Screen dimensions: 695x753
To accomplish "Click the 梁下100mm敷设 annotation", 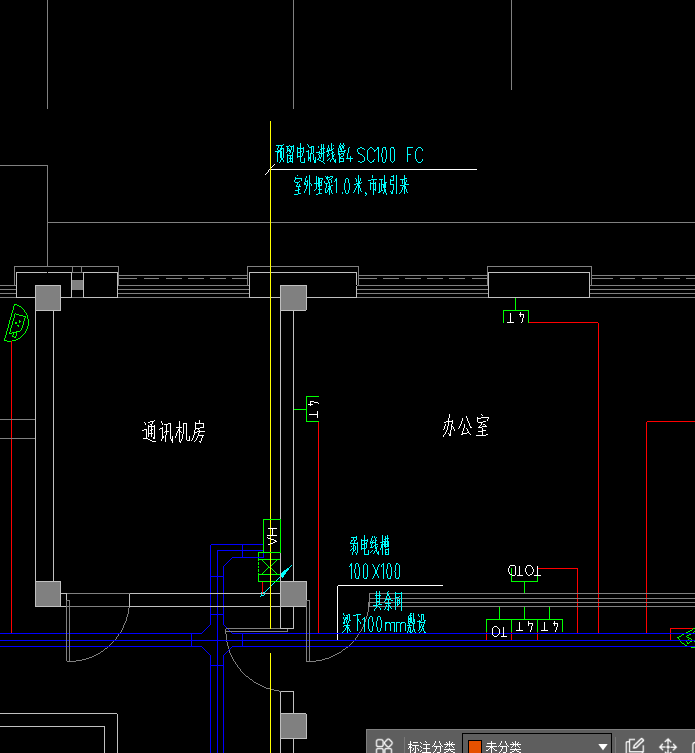I will point(384,624).
